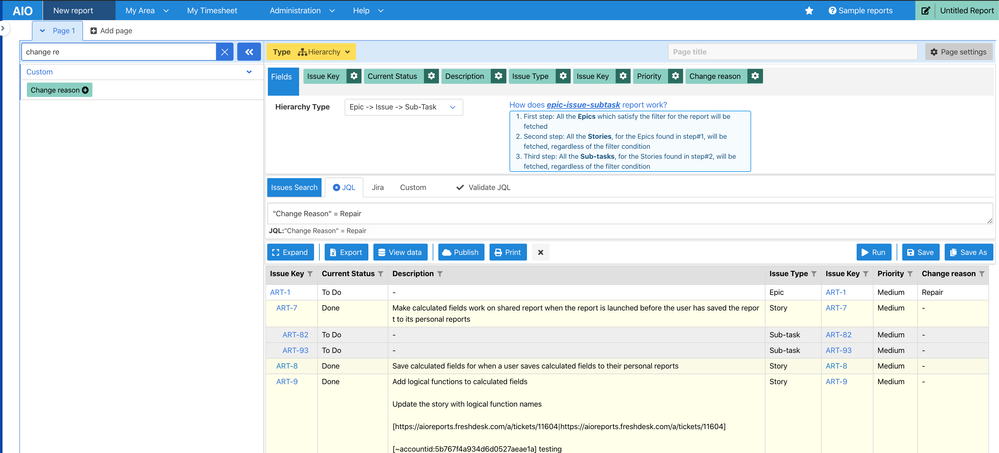Open the report Type Hierarchy dropdown
The height and width of the screenshot is (453, 999).
[324, 52]
